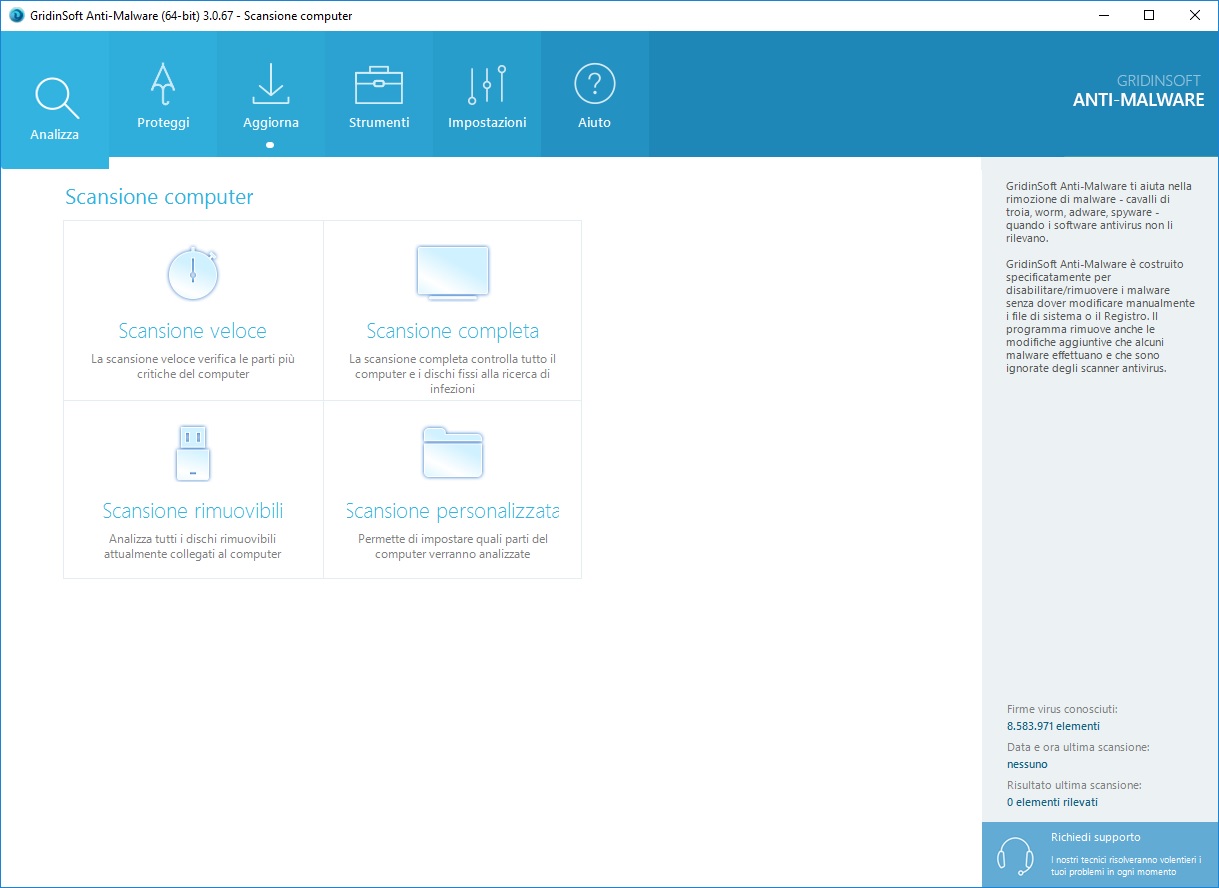The image size is (1219, 888).
Task: Click the nessuno last scan value
Action: click(x=1027, y=764)
